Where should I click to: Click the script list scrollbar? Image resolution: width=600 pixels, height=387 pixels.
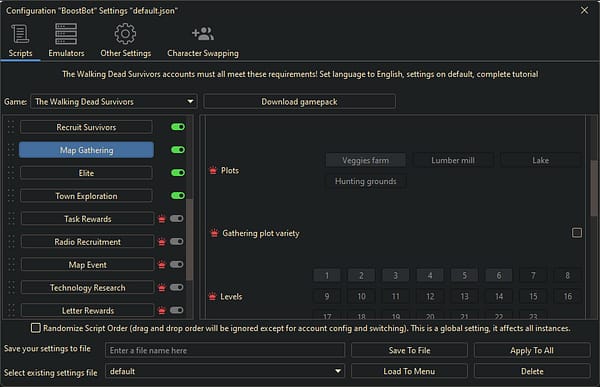click(x=189, y=239)
